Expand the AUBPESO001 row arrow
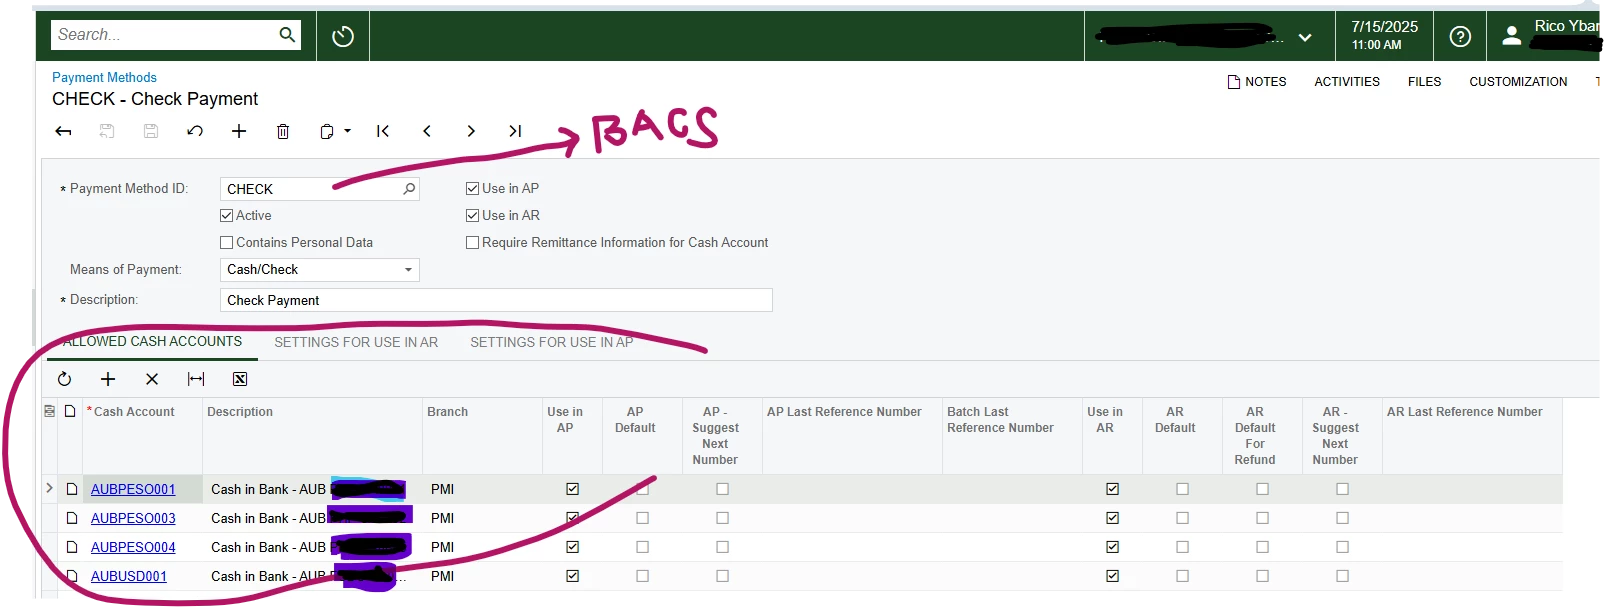 point(49,488)
